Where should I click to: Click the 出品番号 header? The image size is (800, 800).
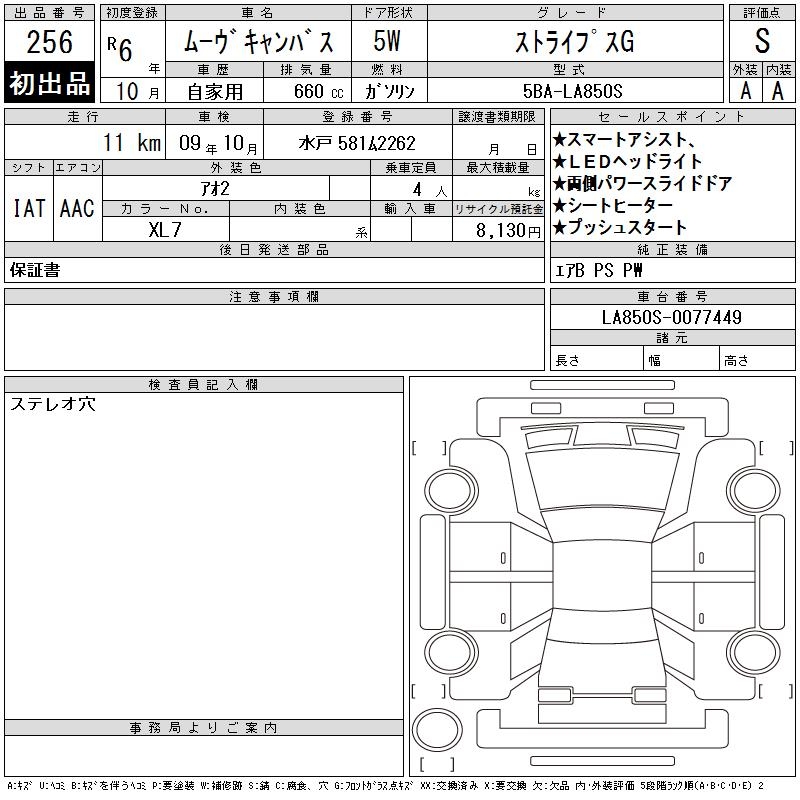[x=49, y=13]
